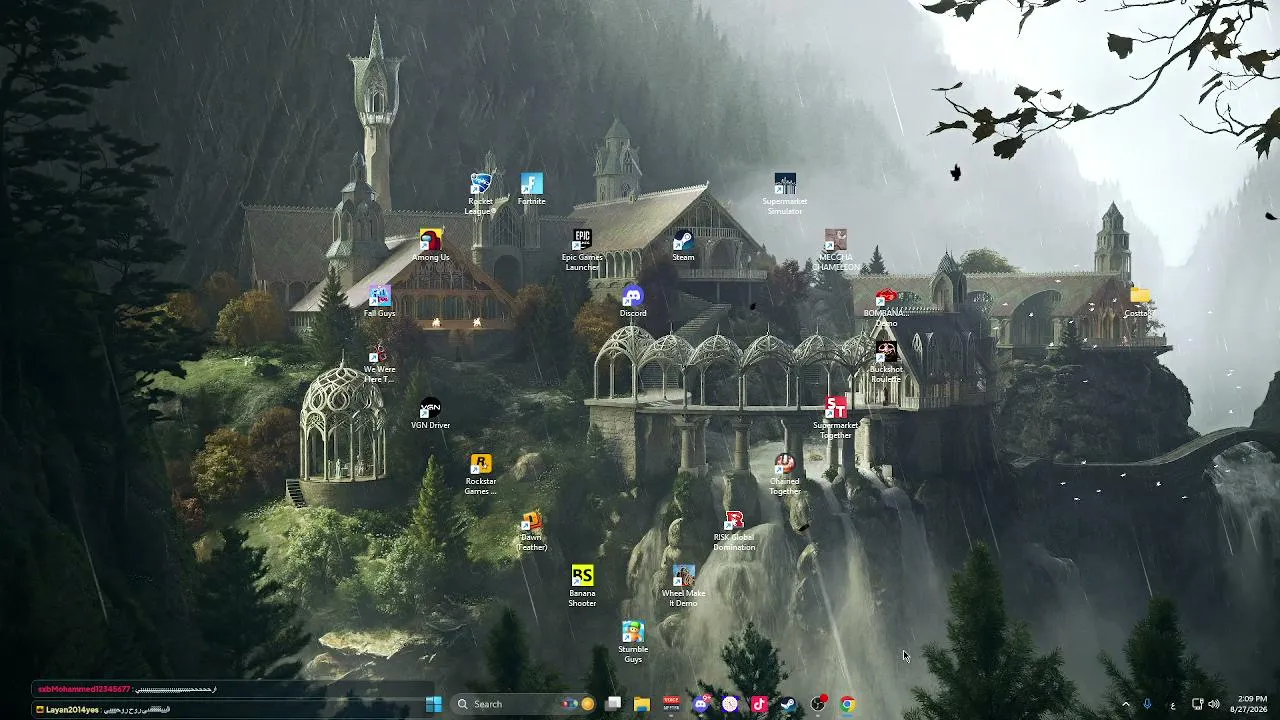The height and width of the screenshot is (720, 1280).
Task: Select the Buckshot Roulette desktop icon
Action: click(x=886, y=361)
